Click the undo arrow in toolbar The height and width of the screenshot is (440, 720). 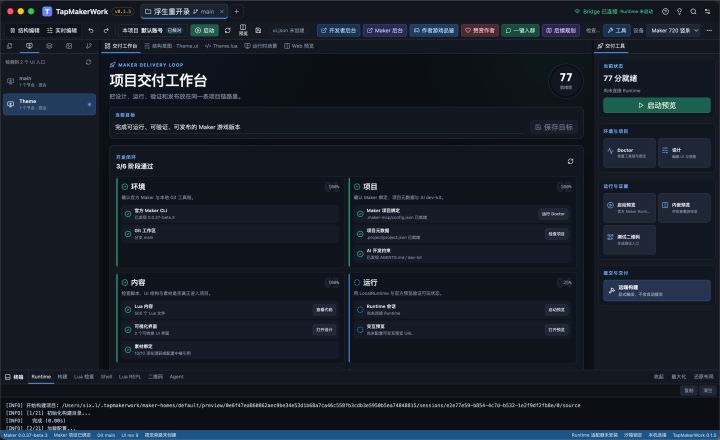click(91, 30)
